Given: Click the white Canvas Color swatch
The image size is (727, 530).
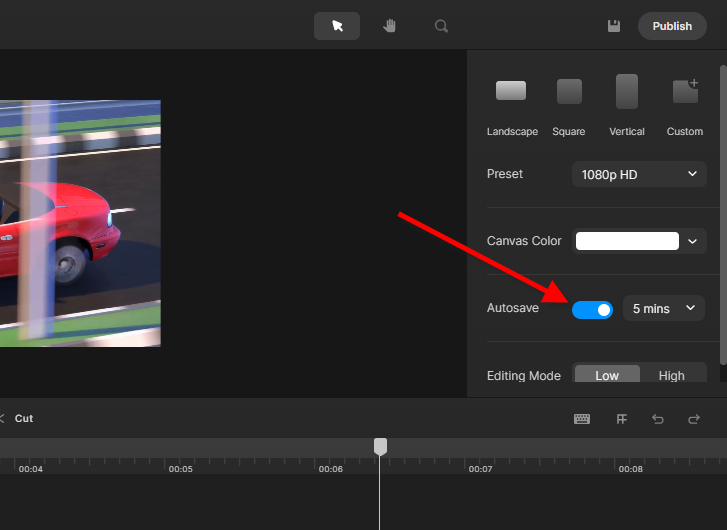Looking at the screenshot, I should [x=627, y=241].
